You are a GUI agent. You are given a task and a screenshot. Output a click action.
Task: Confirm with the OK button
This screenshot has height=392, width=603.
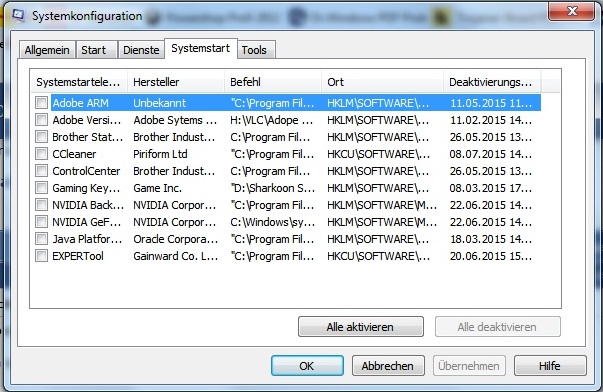[307, 365]
